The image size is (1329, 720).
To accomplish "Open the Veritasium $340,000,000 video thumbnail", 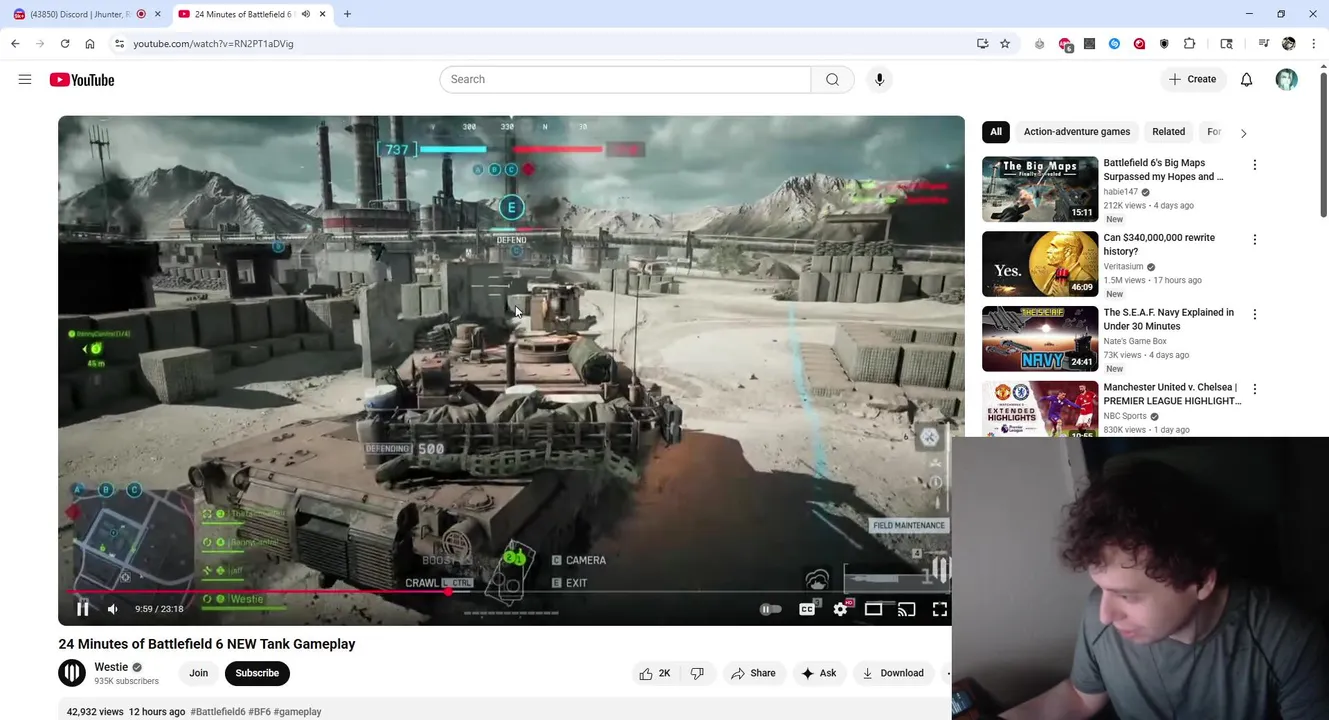I will tap(1040, 264).
